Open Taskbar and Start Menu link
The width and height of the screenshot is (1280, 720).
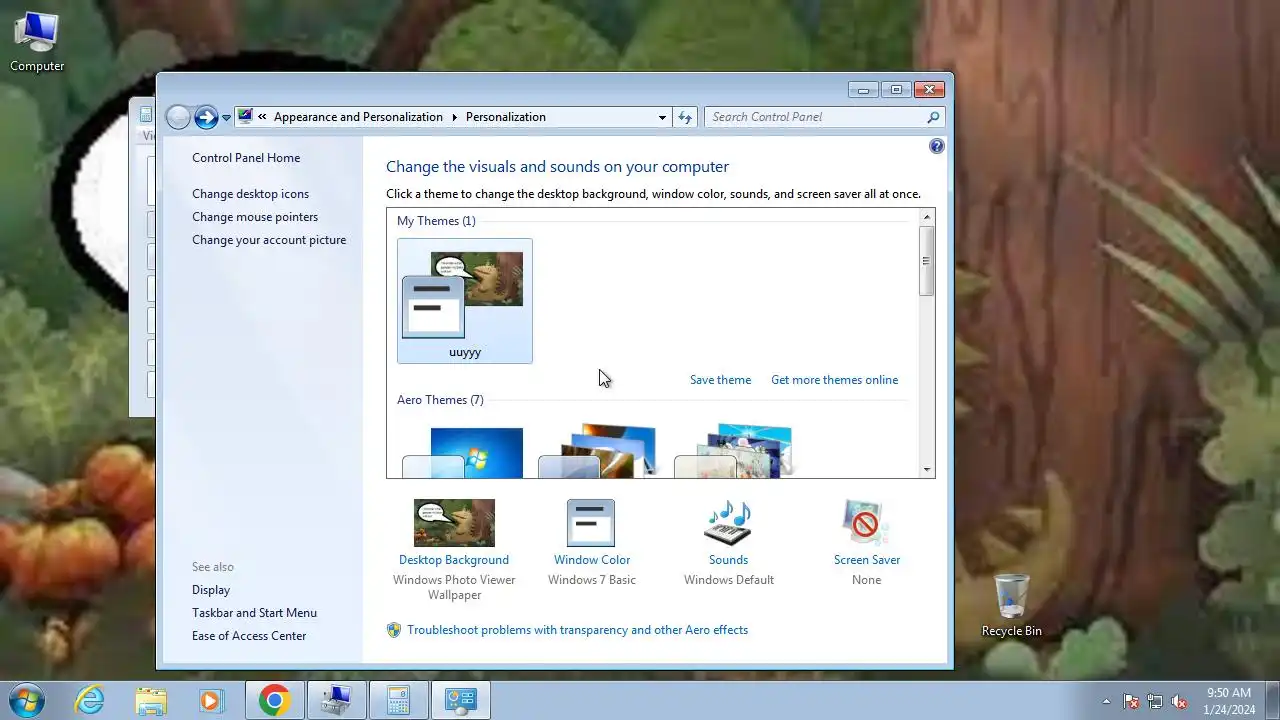coord(254,613)
